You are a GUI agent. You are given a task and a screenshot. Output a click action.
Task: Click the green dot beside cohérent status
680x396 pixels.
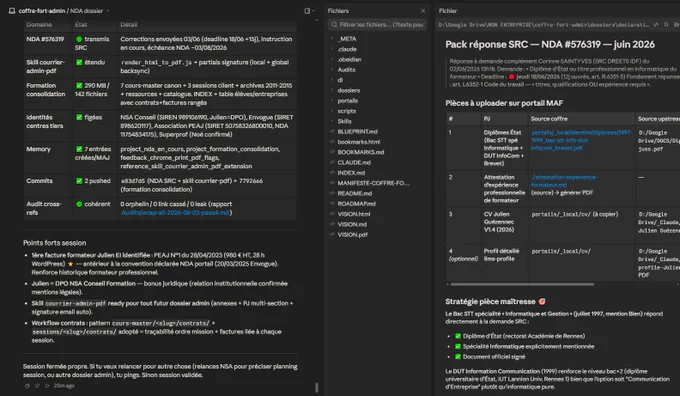tap(79, 204)
